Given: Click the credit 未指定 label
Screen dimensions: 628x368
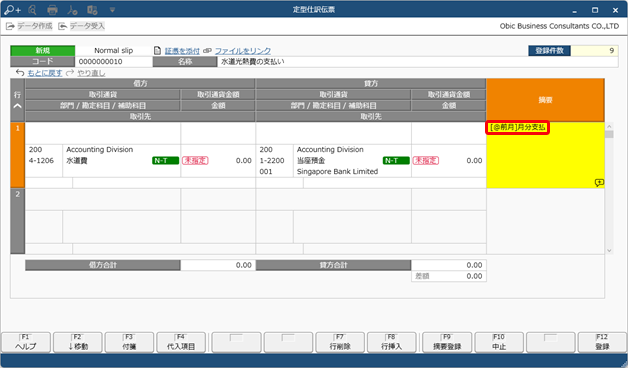Looking at the screenshot, I should pos(426,161).
